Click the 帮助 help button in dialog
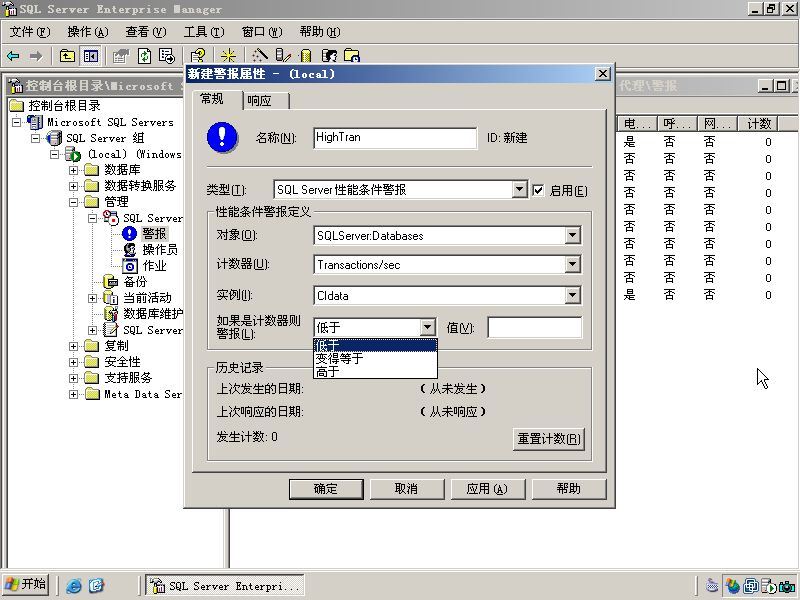This screenshot has height=600, width=800. 569,489
